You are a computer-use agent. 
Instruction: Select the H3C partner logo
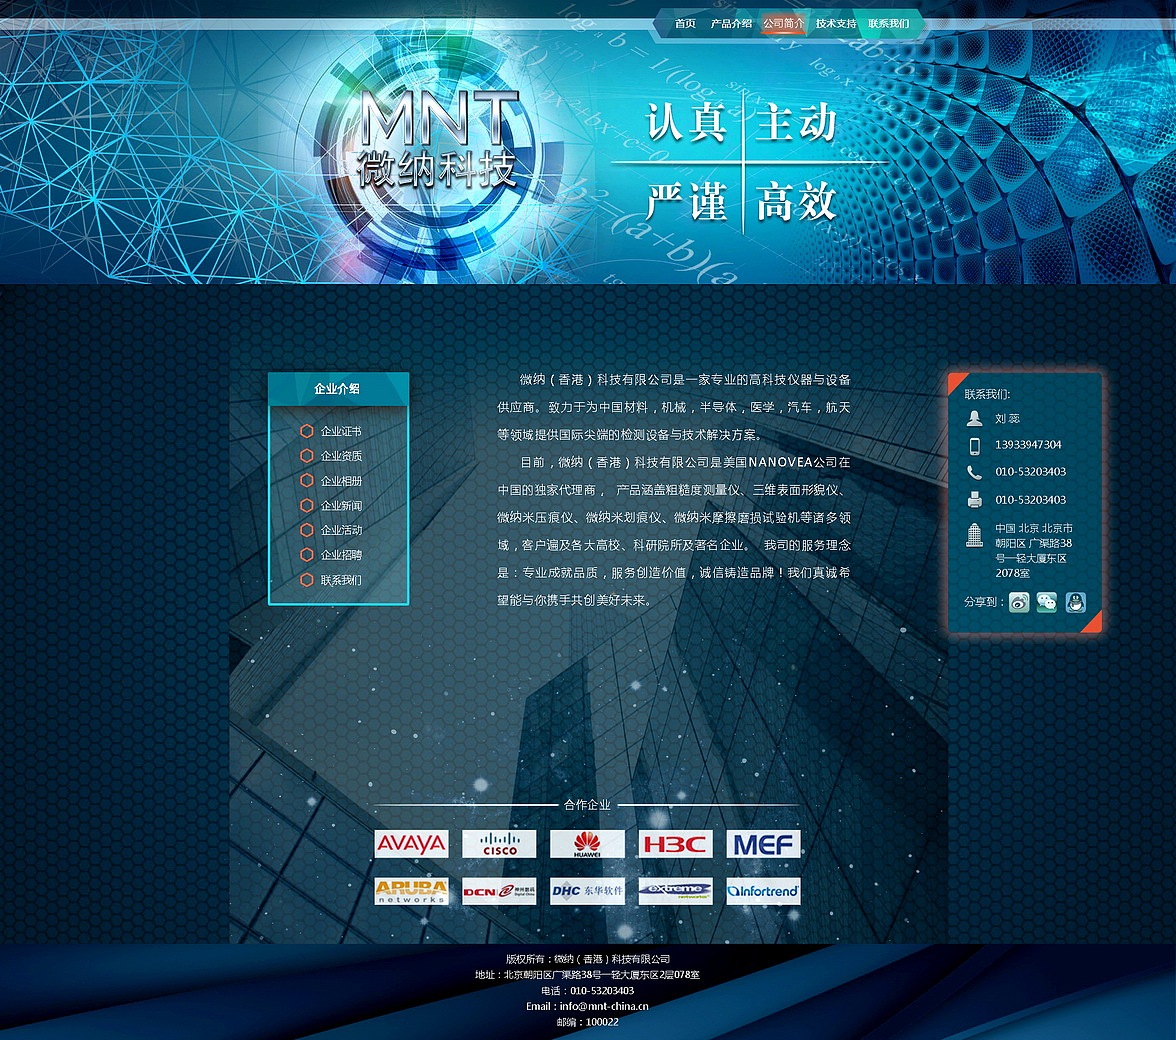click(675, 843)
